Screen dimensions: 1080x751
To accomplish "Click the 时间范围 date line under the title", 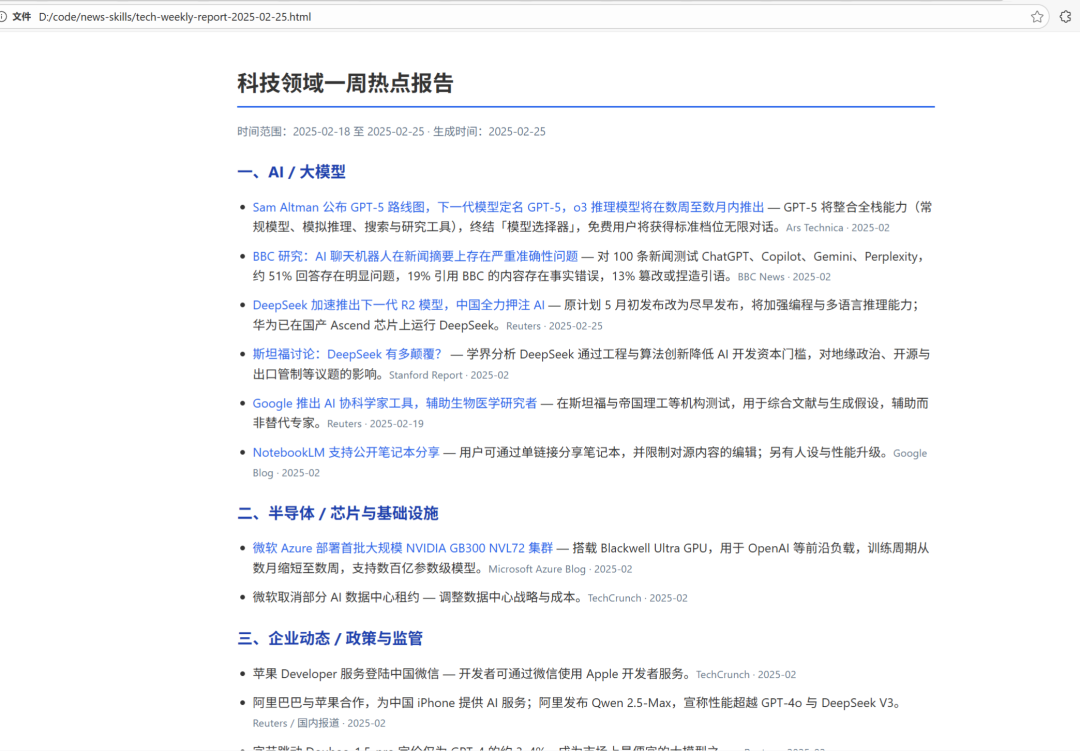I will 391,132.
